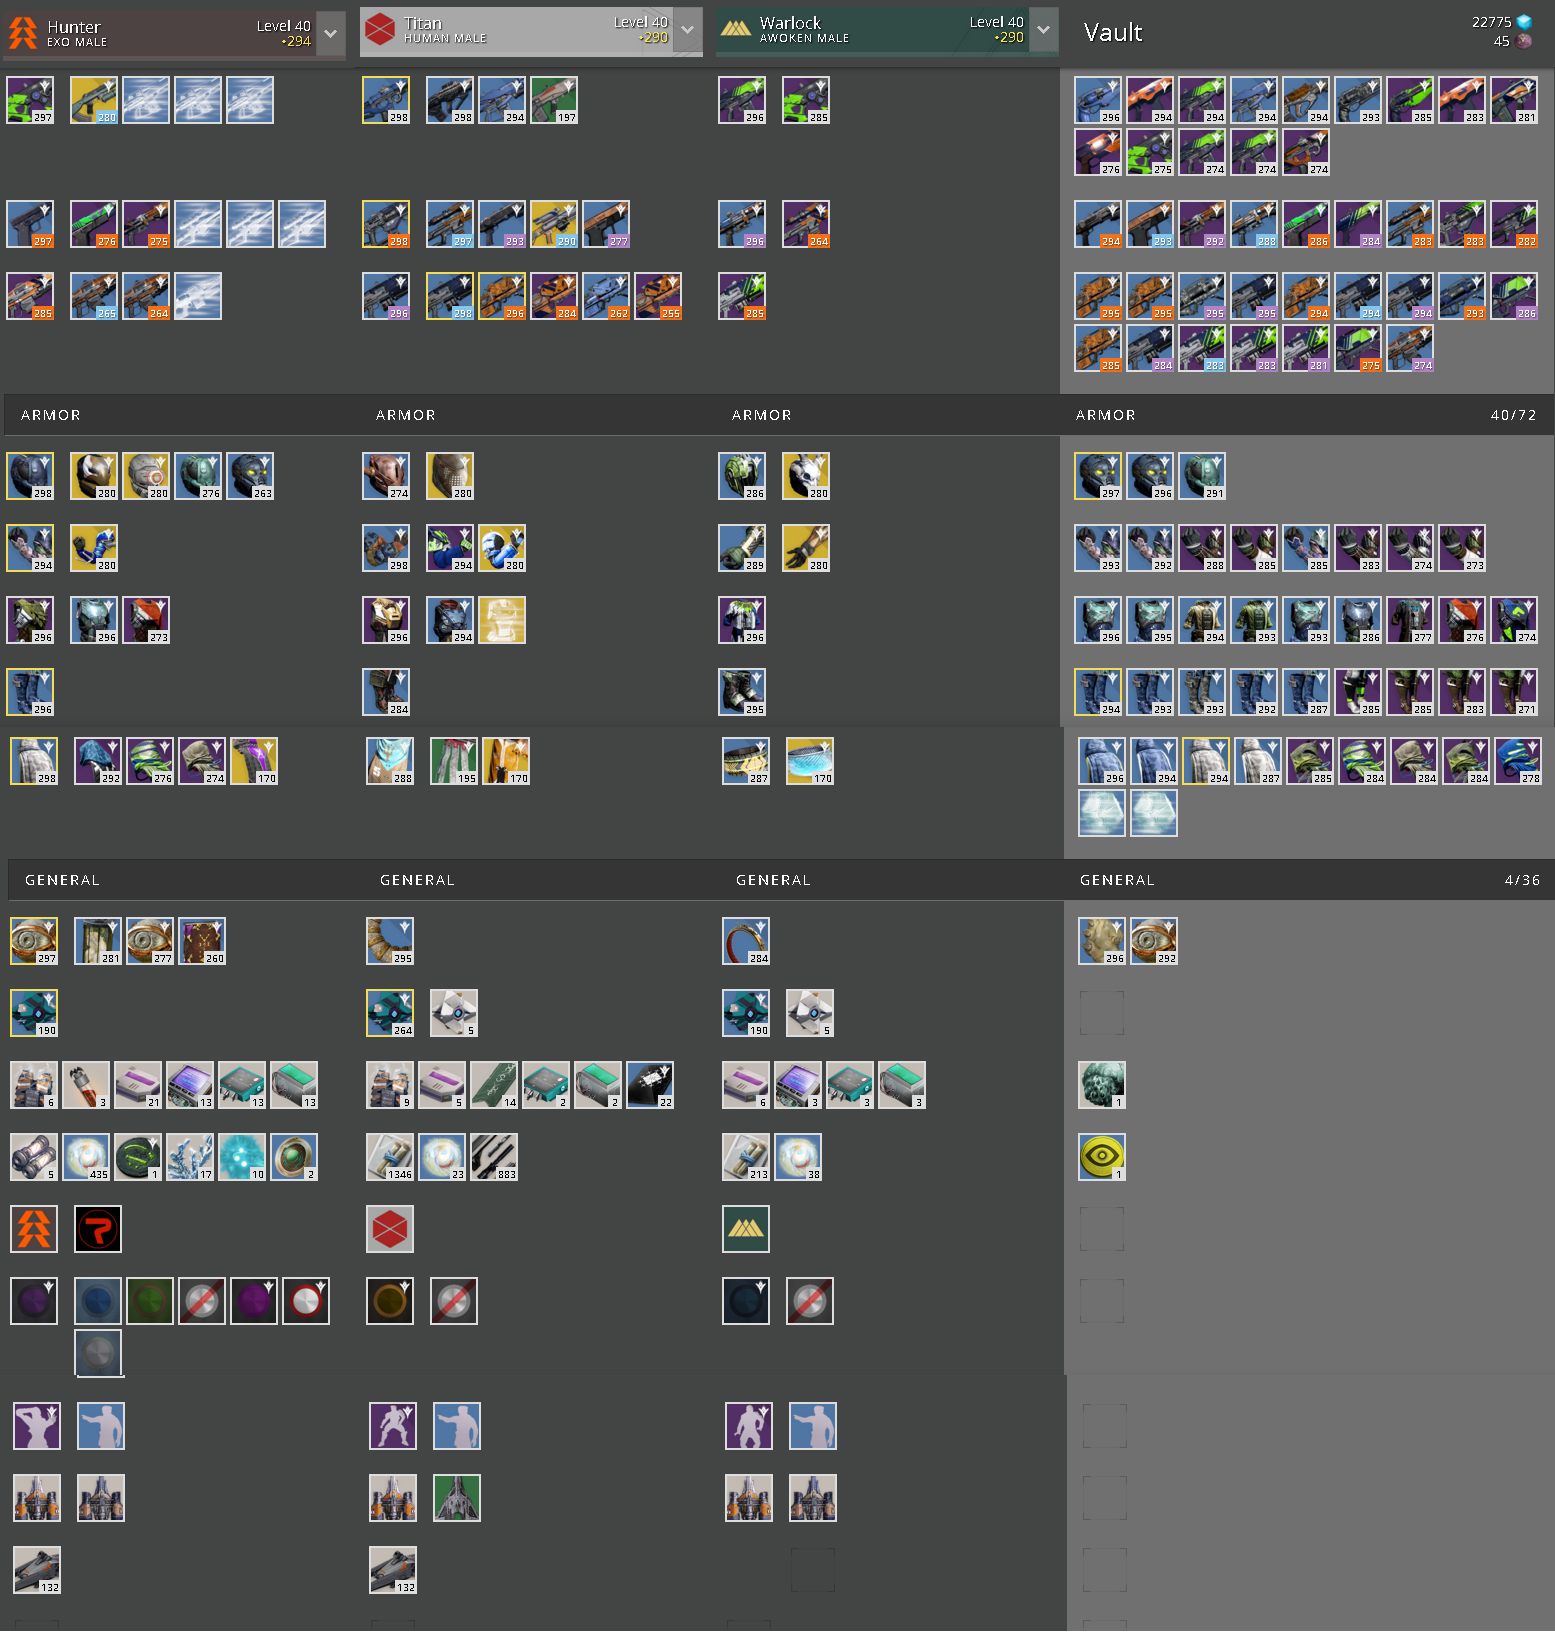This screenshot has height=1632, width=1555.
Task: Select Hunter's blue shader
Action: point(98,1301)
